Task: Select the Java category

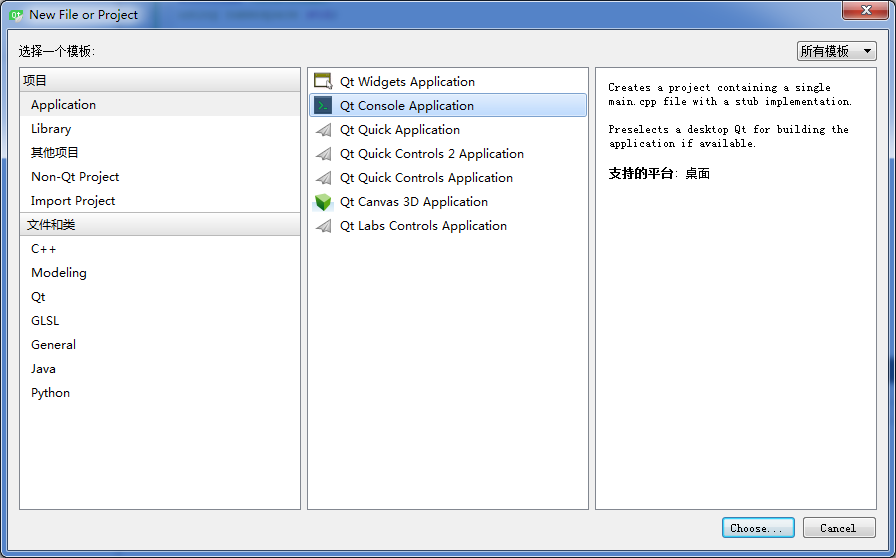Action: pyautogui.click(x=160, y=369)
